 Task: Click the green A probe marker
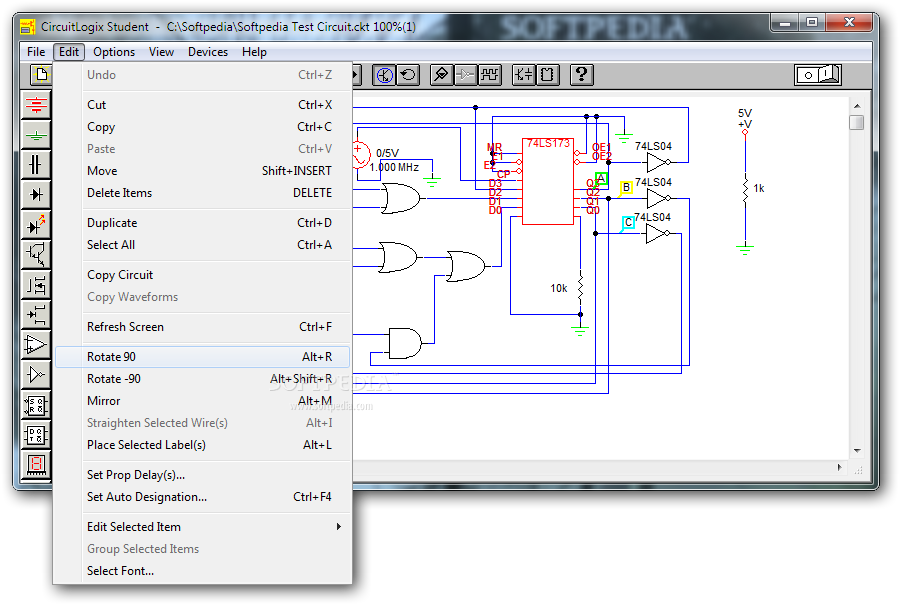[601, 179]
